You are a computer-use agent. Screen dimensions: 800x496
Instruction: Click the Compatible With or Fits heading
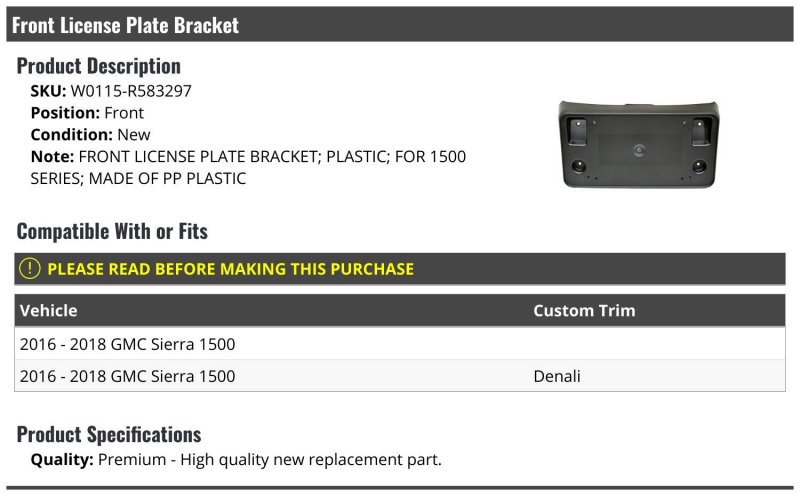click(x=112, y=231)
